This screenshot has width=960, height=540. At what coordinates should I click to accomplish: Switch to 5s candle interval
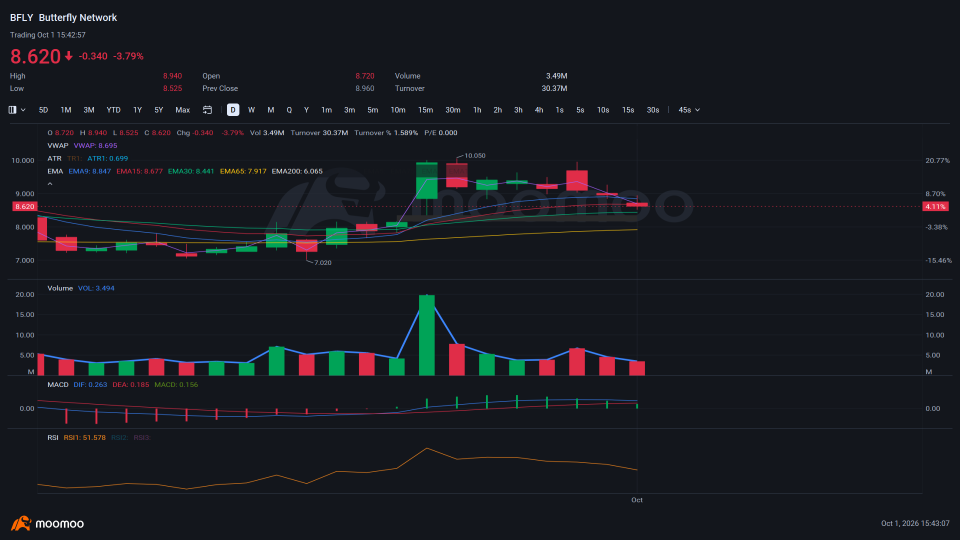click(580, 110)
